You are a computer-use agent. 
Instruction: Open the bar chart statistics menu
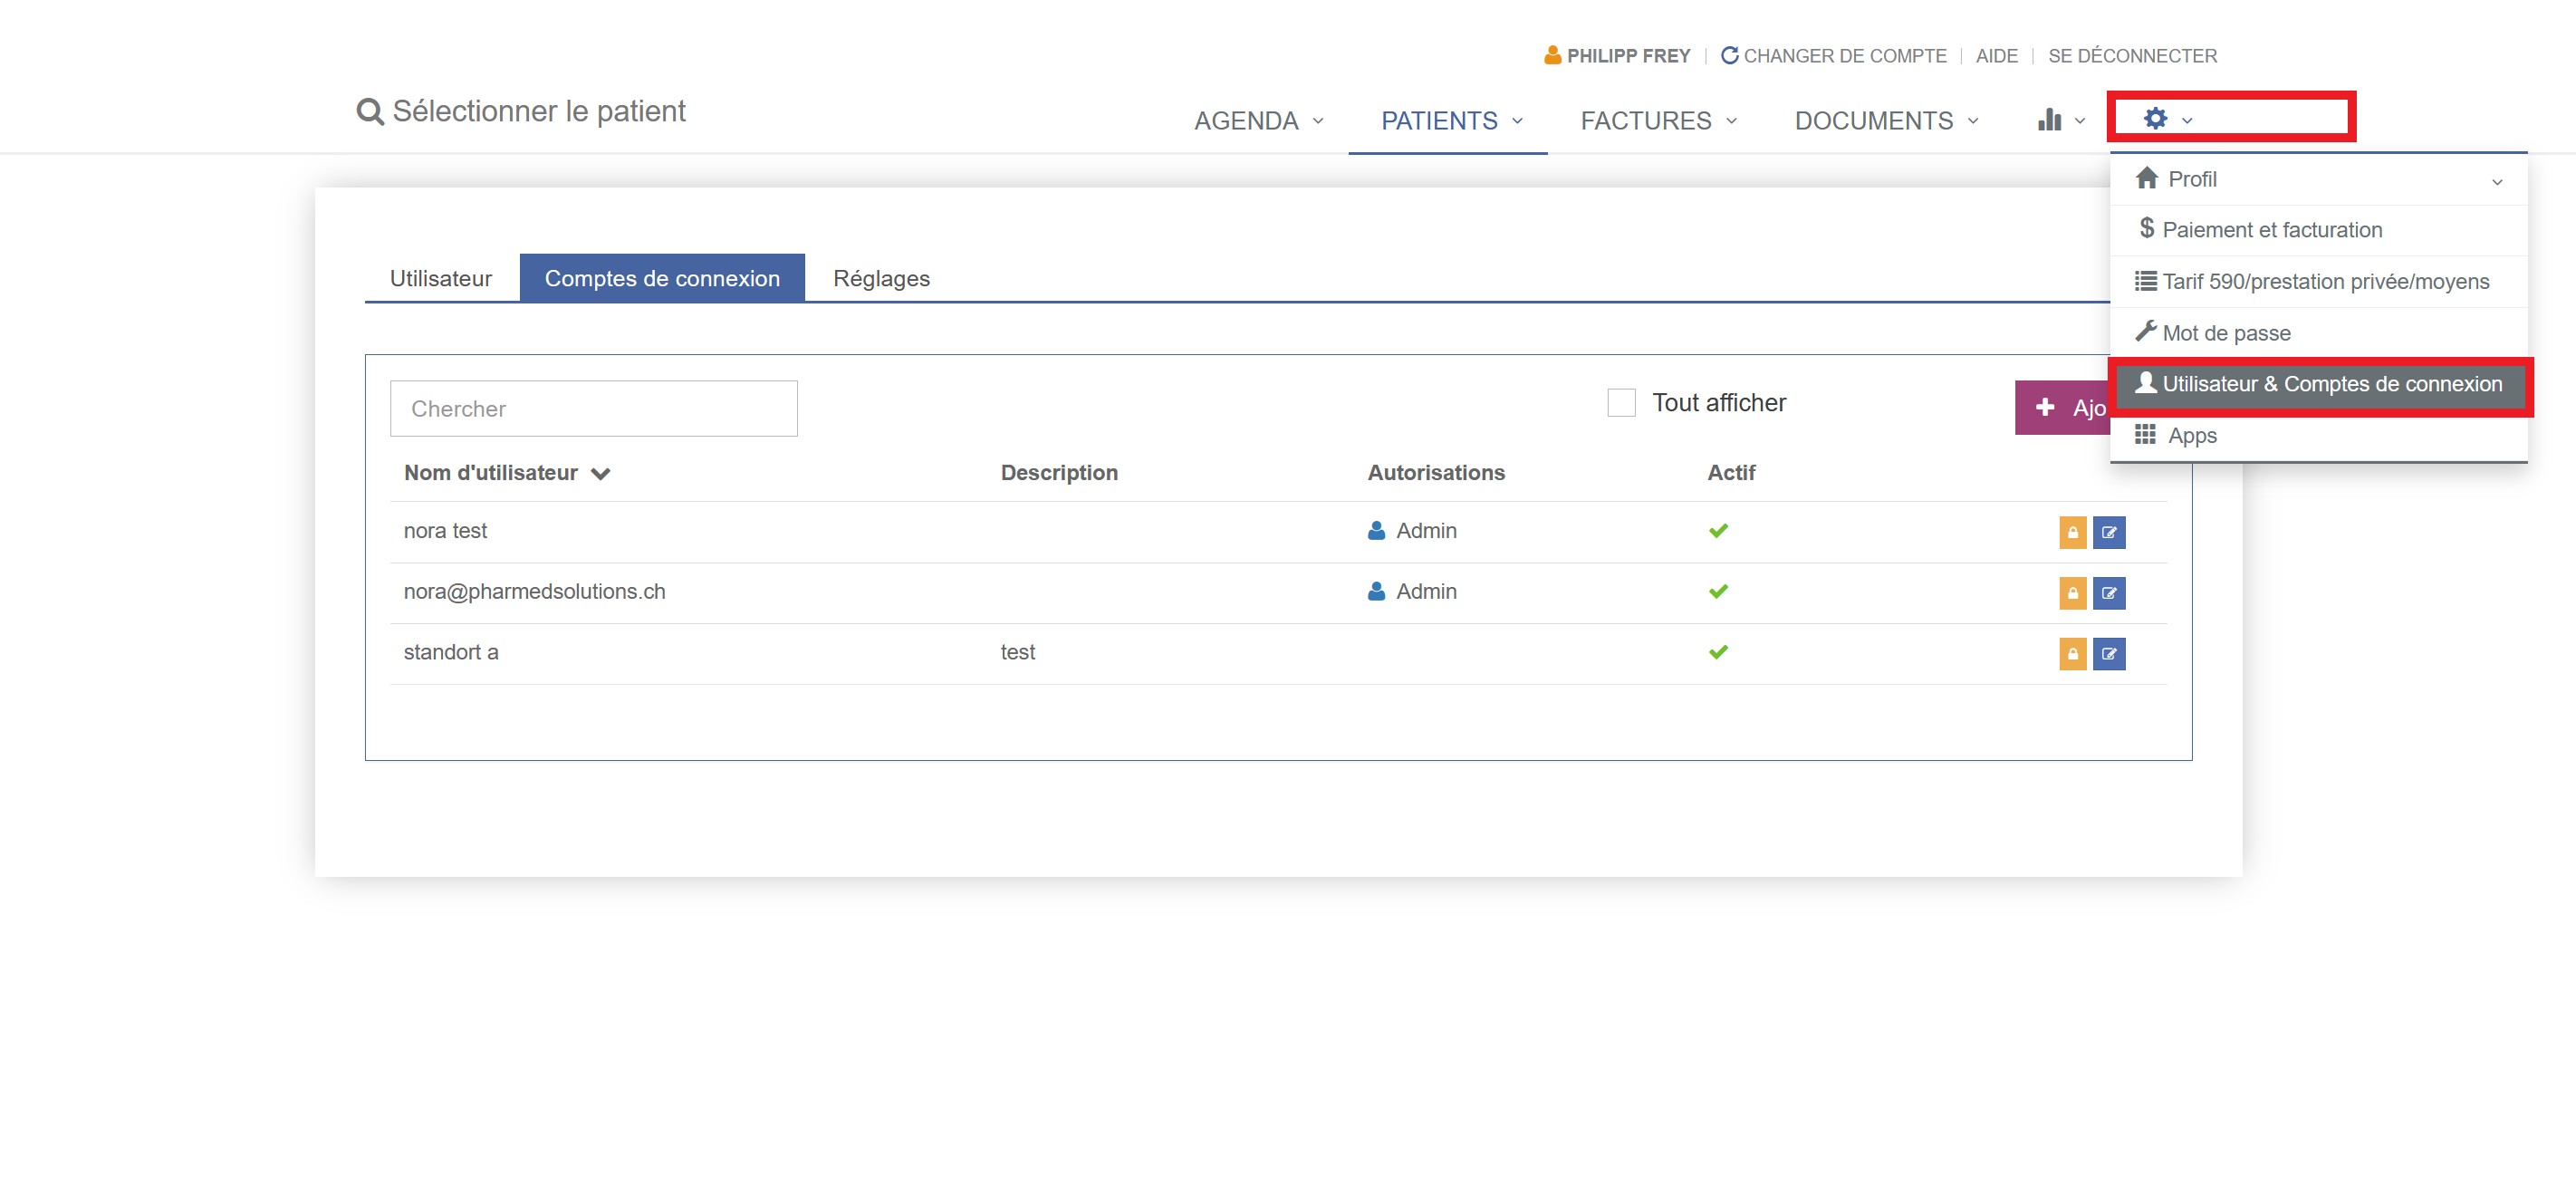click(2060, 120)
